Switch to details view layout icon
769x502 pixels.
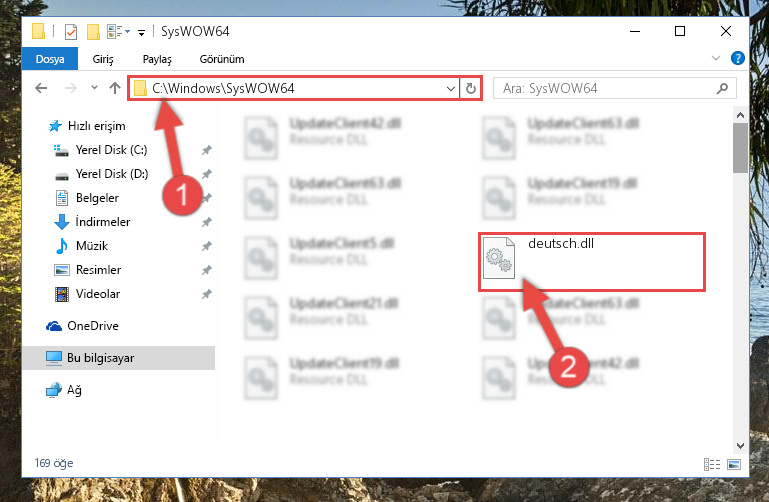[x=712, y=464]
